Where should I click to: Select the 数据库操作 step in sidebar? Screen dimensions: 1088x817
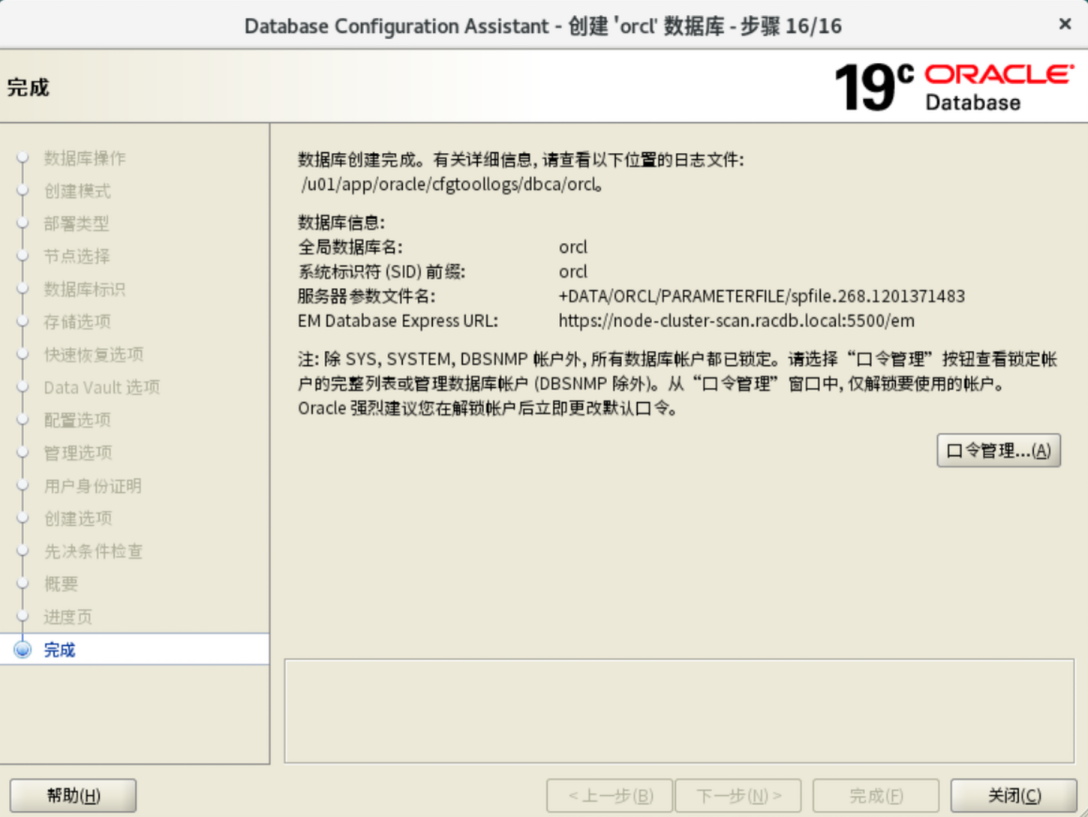pyautogui.click(x=85, y=158)
